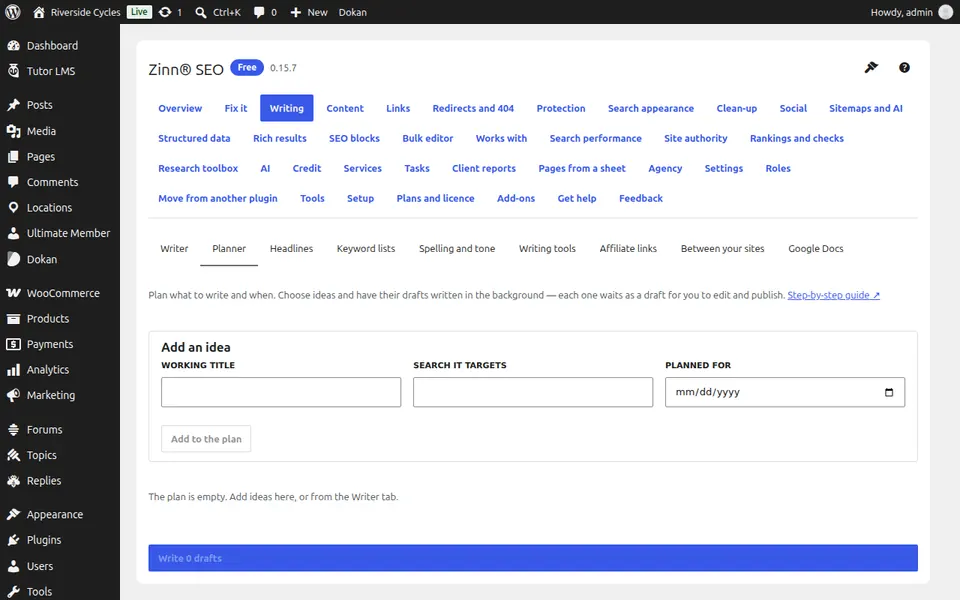Image resolution: width=960 pixels, height=600 pixels.
Task: Click the Working Title input field
Action: [x=281, y=392]
